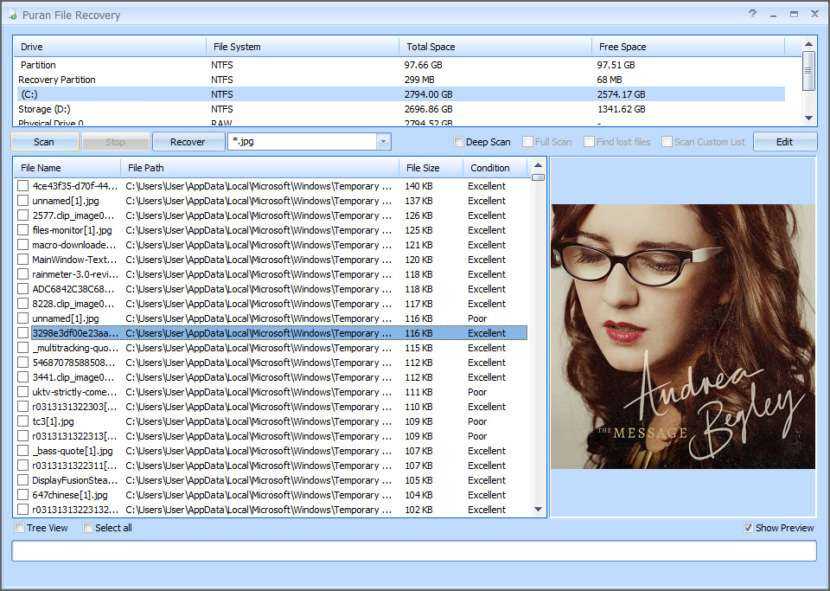The width and height of the screenshot is (830, 591).
Task: Click the file list scroll-down arrow
Action: [x=538, y=509]
